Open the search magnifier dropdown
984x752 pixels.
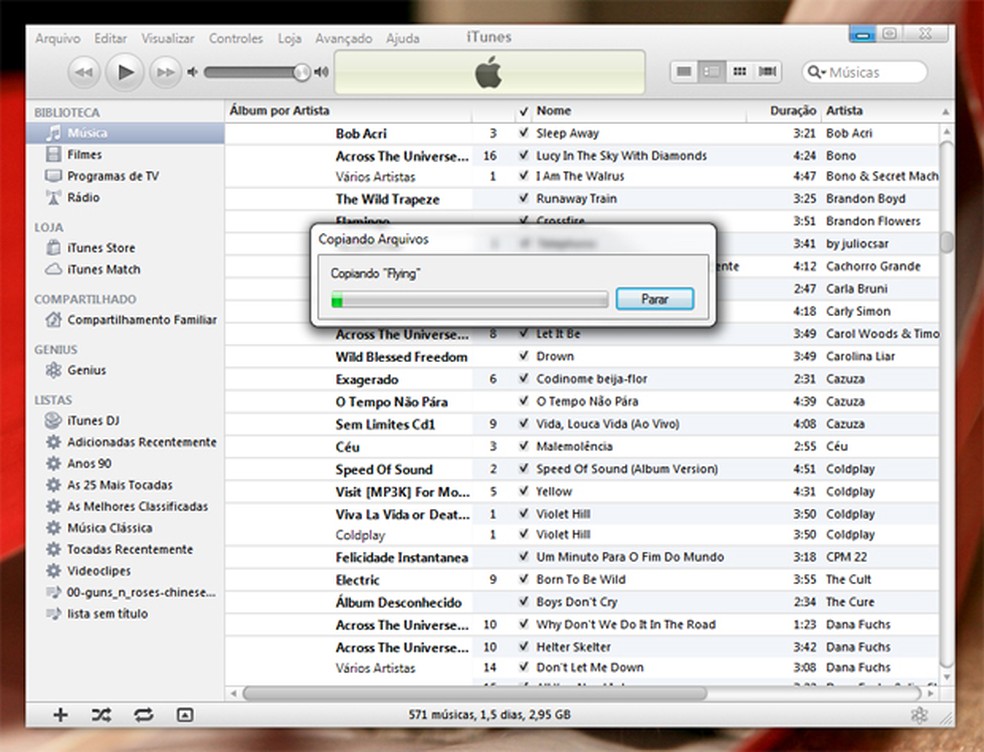tap(816, 72)
